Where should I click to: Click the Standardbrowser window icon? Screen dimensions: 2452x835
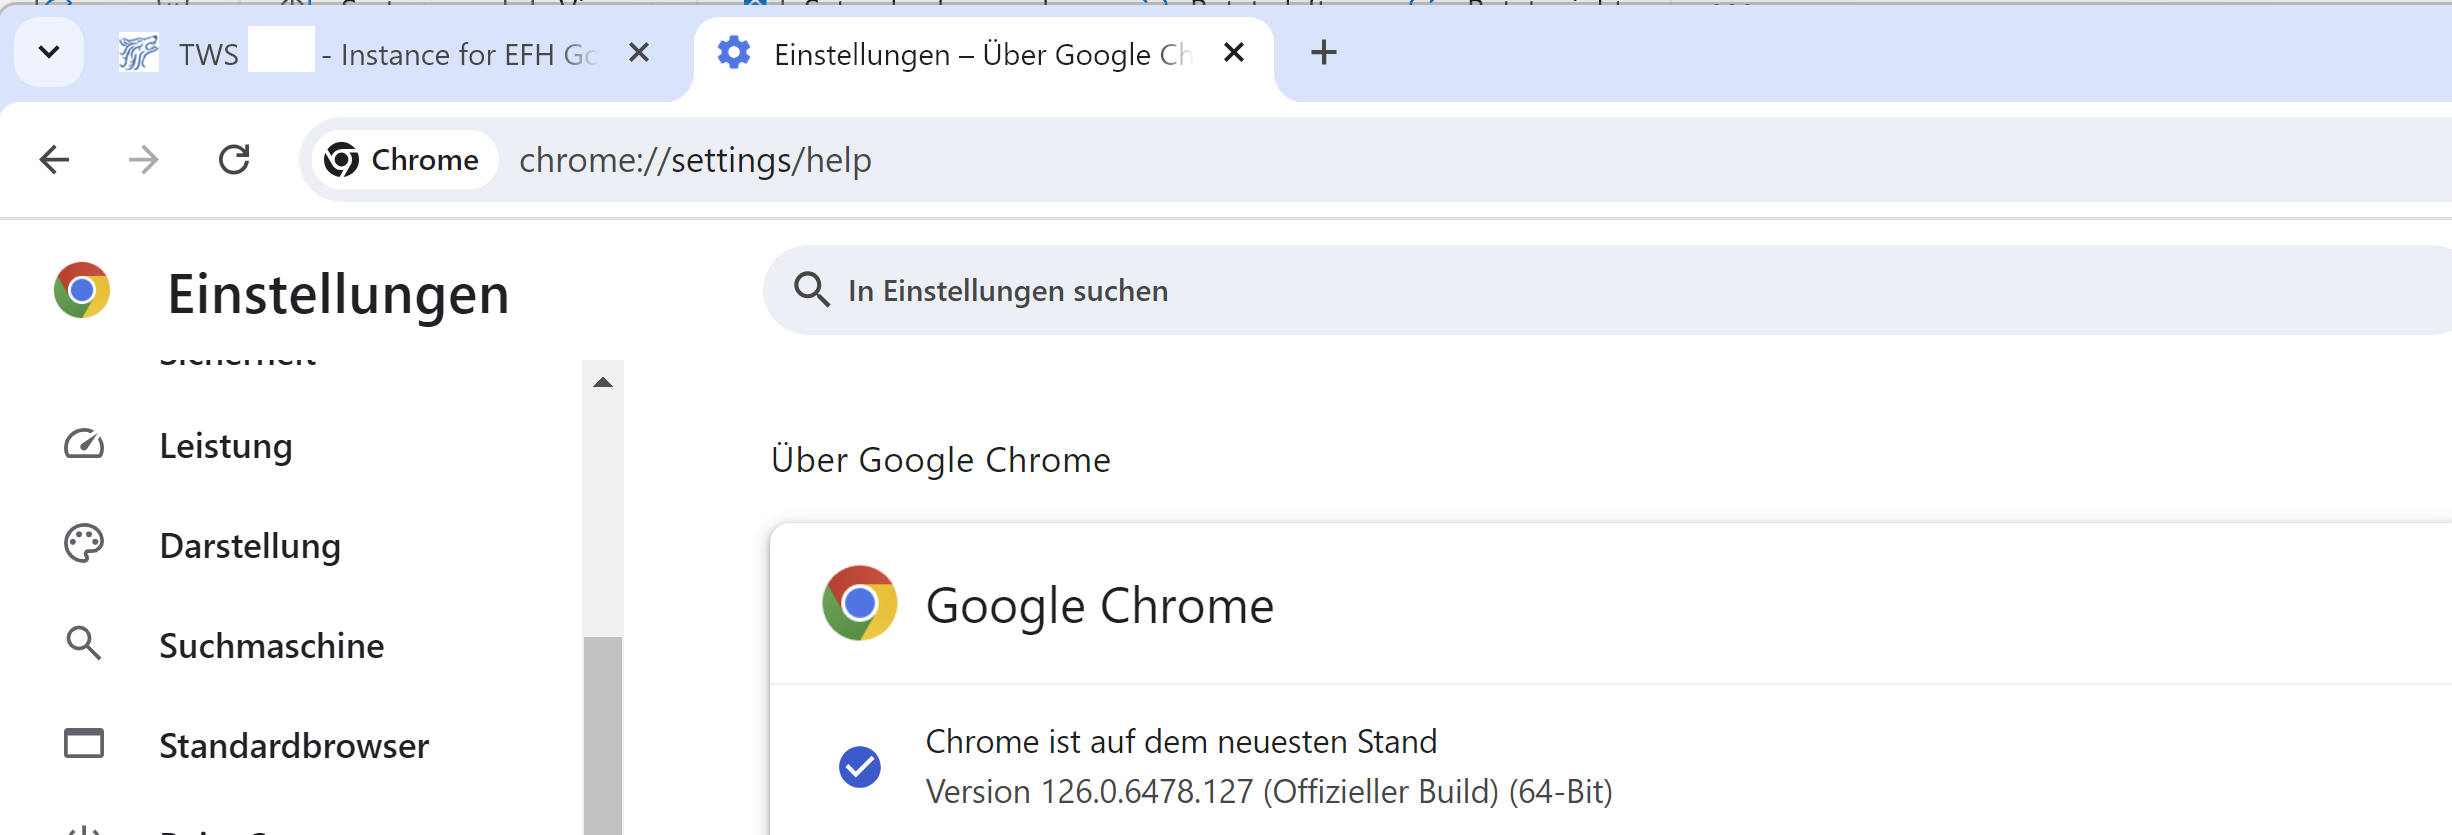[84, 744]
